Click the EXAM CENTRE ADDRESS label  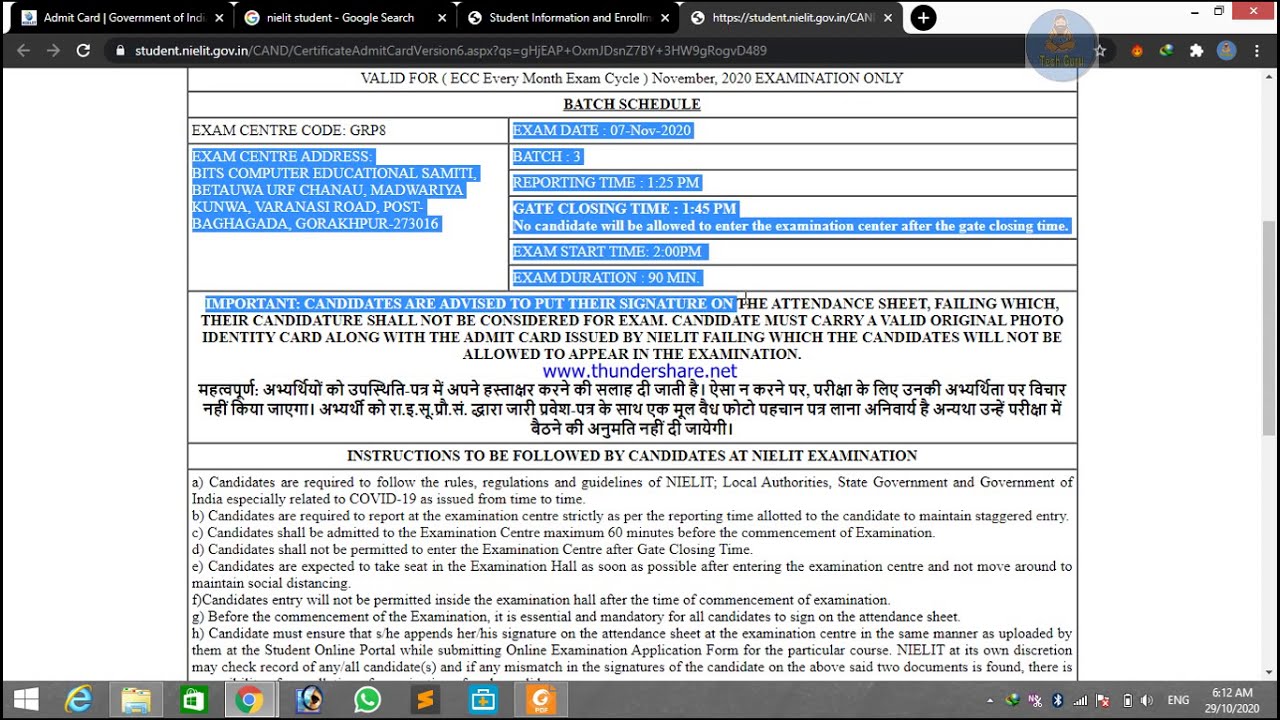coord(283,156)
